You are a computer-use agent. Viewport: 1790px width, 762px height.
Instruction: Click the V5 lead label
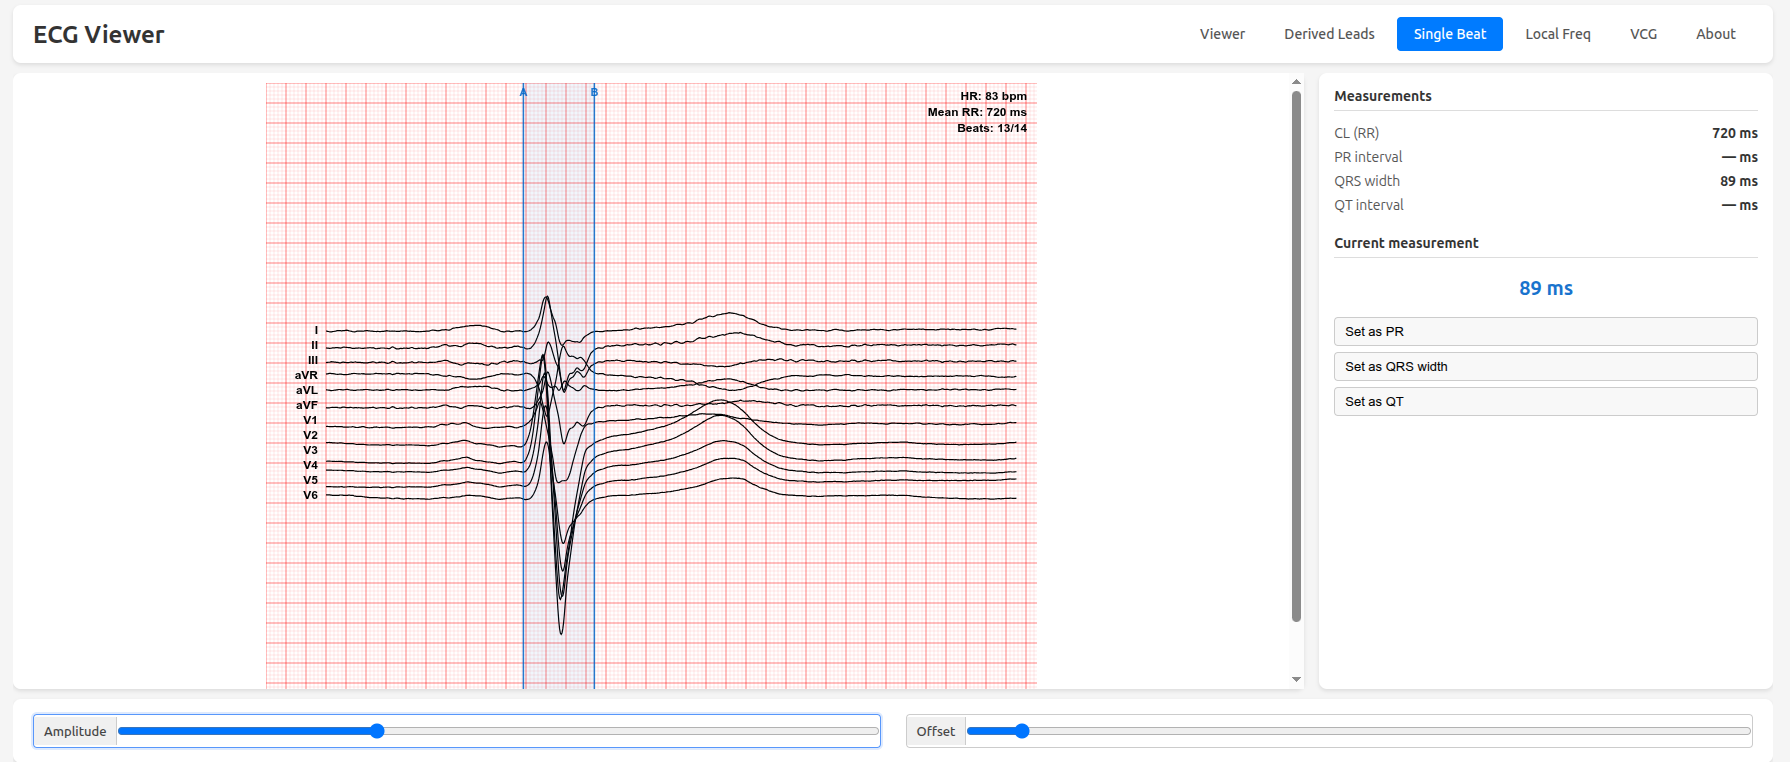[310, 480]
